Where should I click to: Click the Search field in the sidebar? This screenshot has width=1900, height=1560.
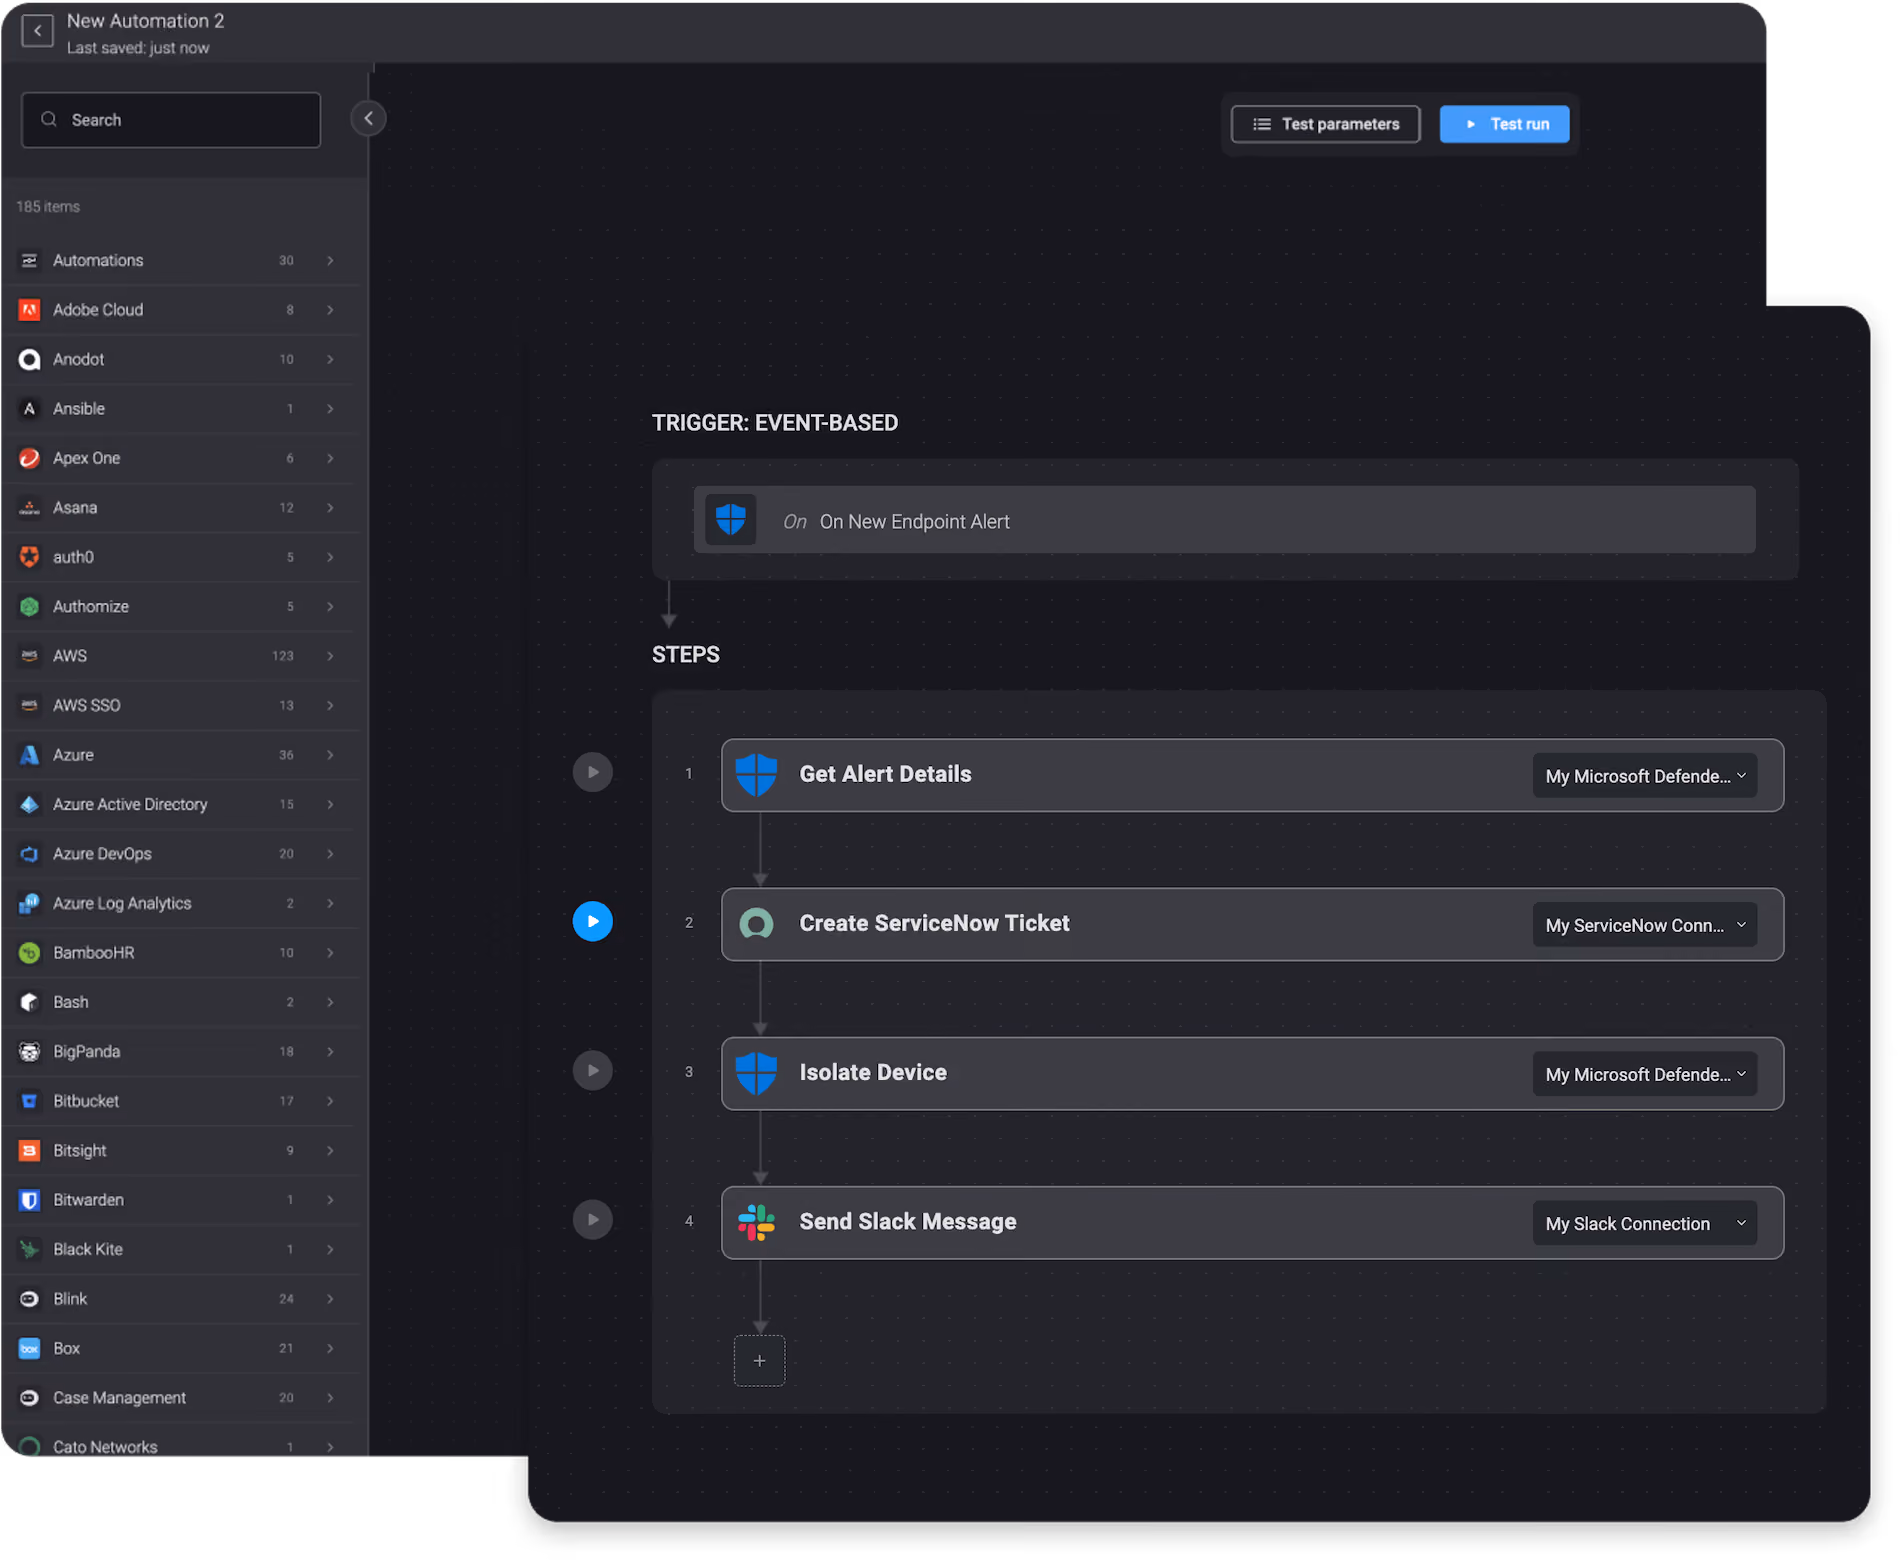click(x=171, y=120)
